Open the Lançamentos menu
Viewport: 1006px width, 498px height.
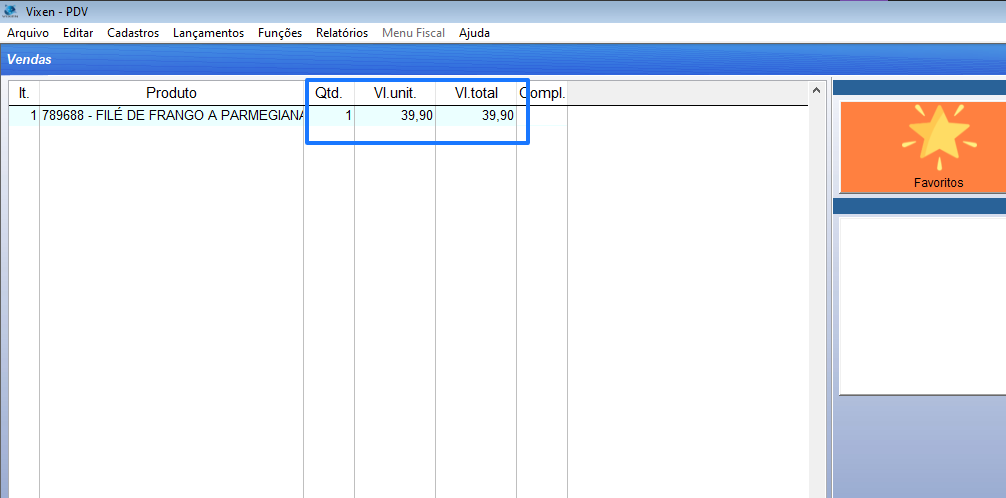tap(208, 33)
